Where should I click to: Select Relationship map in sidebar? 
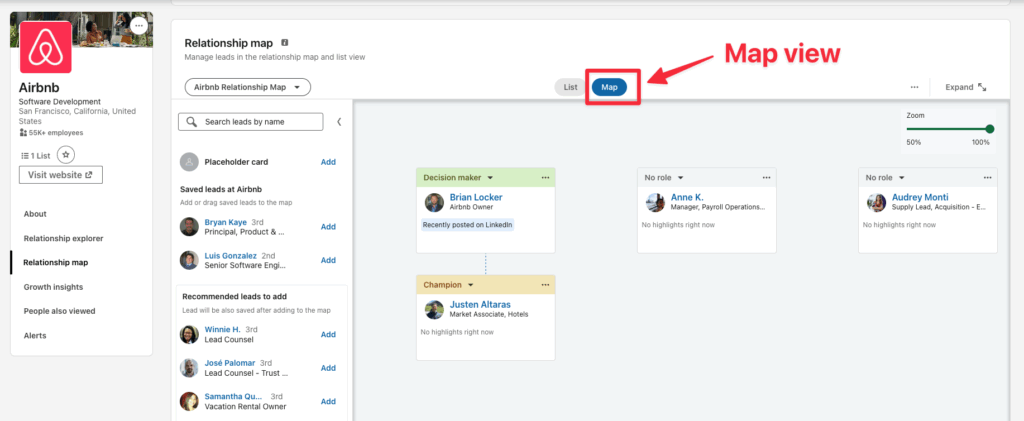tap(56, 262)
